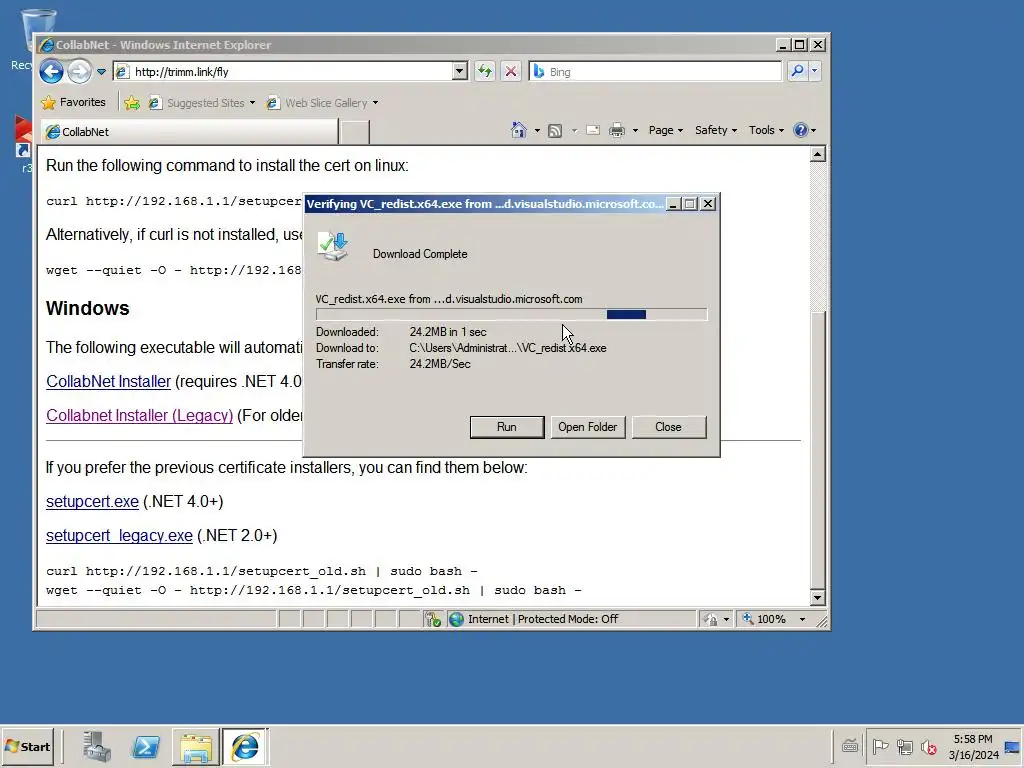Open the recent pages dropdown arrow
This screenshot has width=1024, height=768.
pos(101,72)
